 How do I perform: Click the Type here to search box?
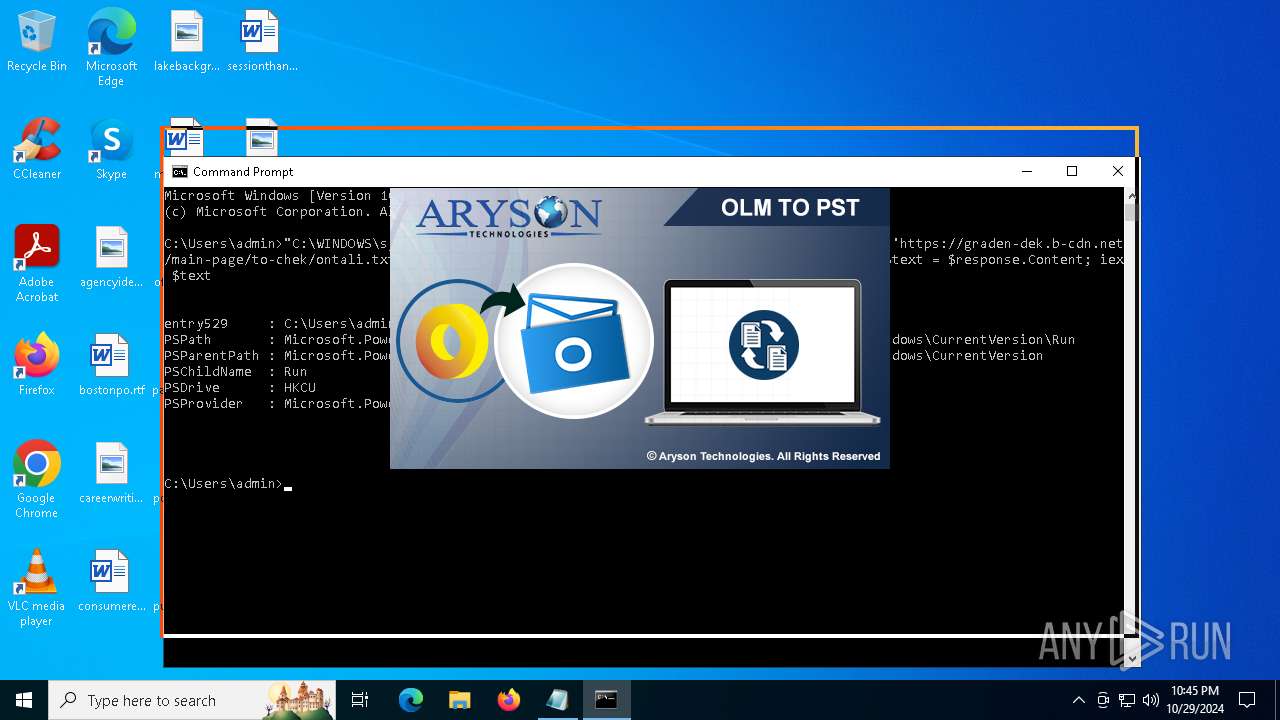tap(192, 700)
